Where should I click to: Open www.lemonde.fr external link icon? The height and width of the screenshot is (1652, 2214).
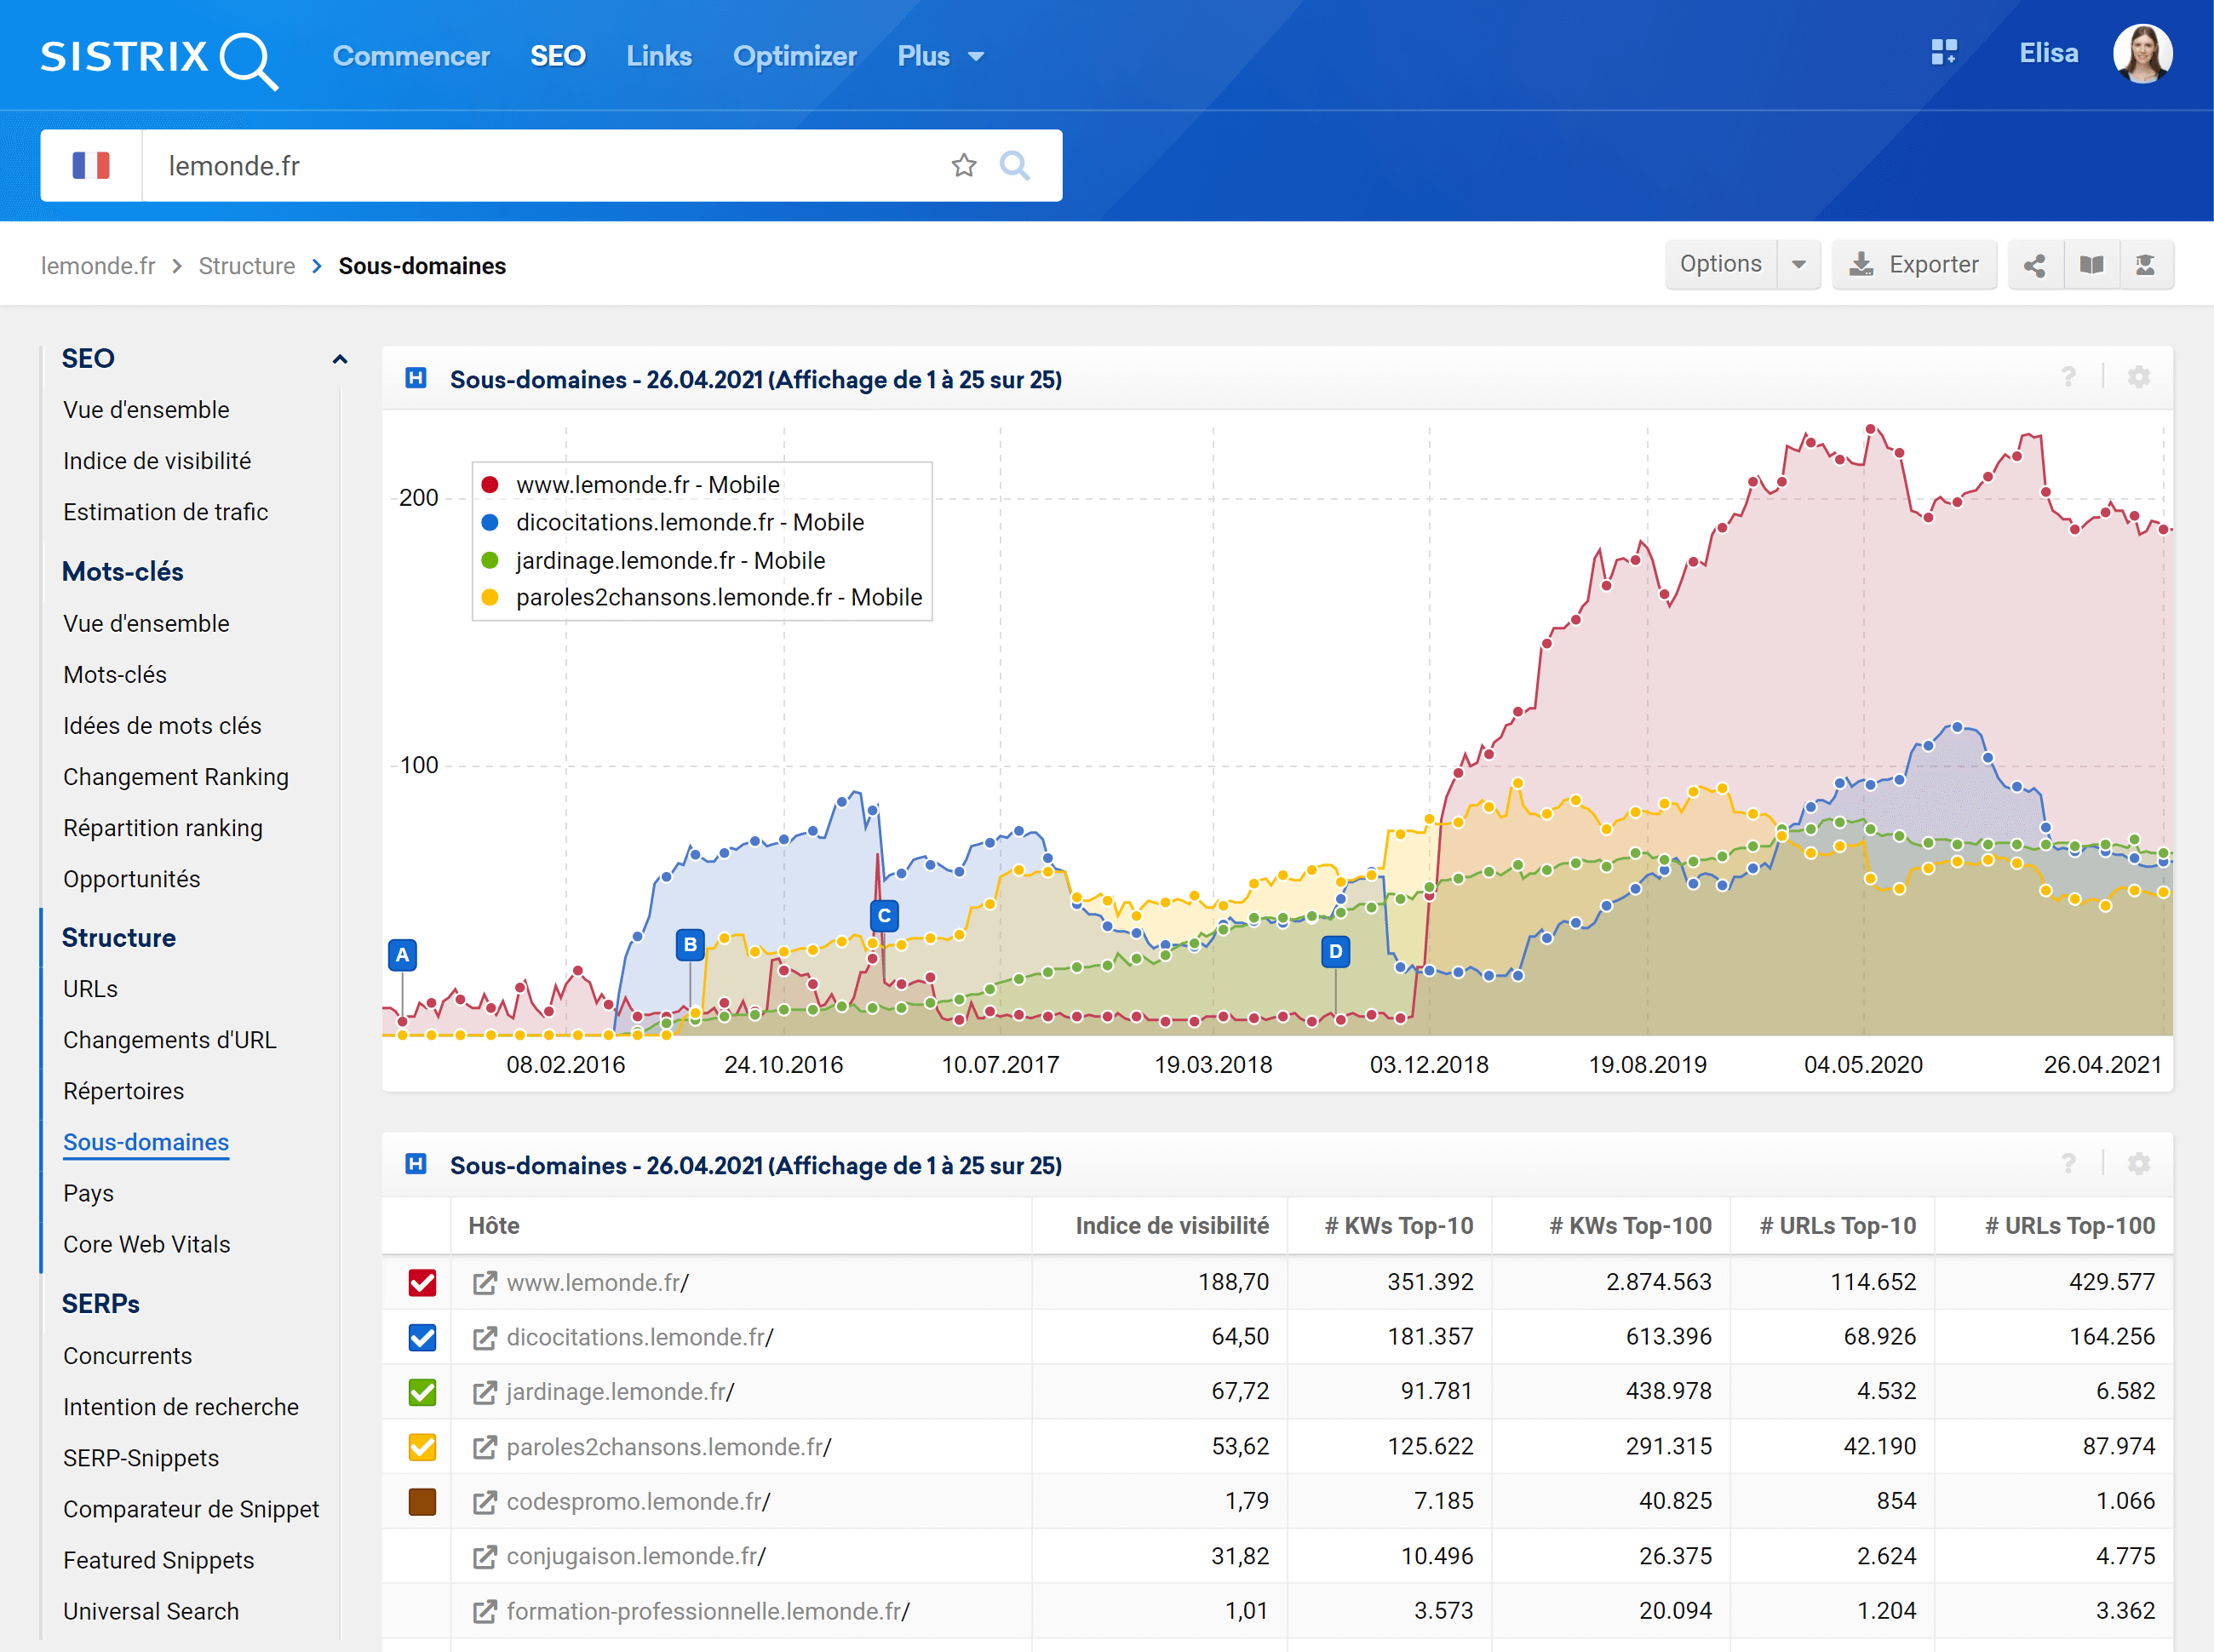pos(484,1283)
